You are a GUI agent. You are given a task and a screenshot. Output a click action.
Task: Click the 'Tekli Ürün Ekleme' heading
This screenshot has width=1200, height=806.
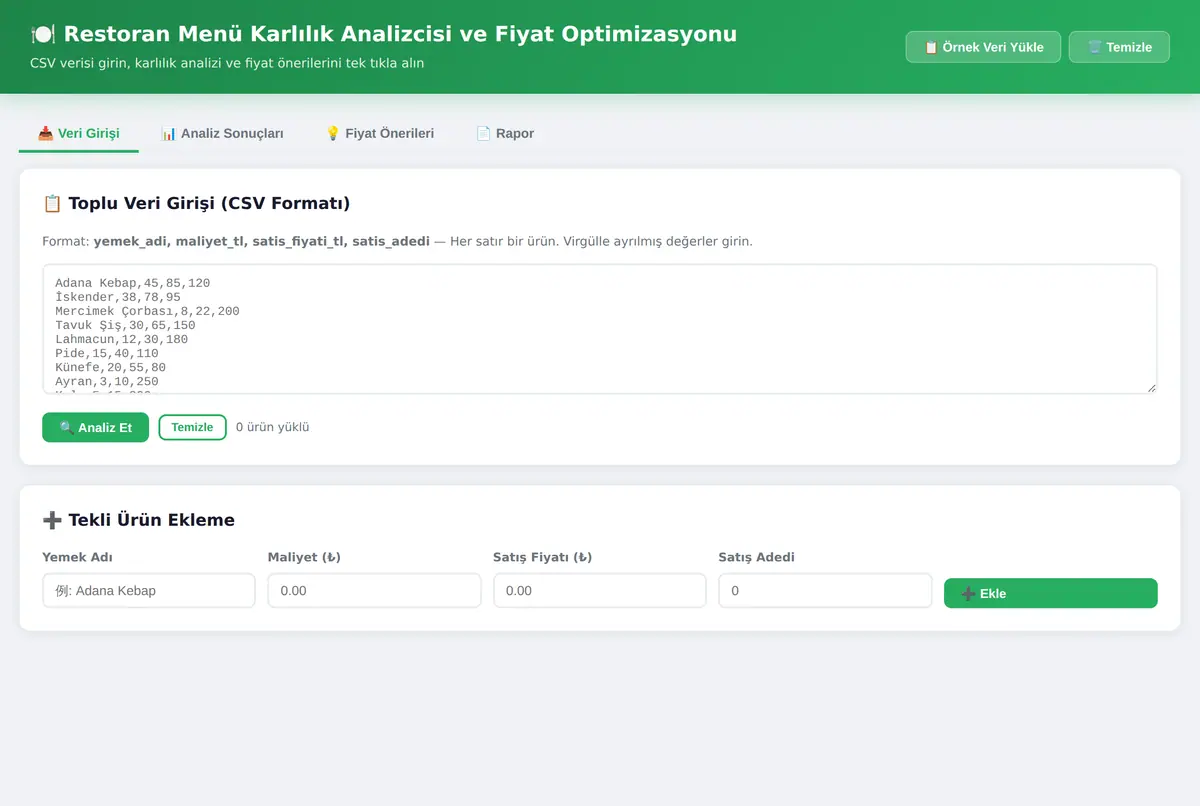tap(138, 520)
